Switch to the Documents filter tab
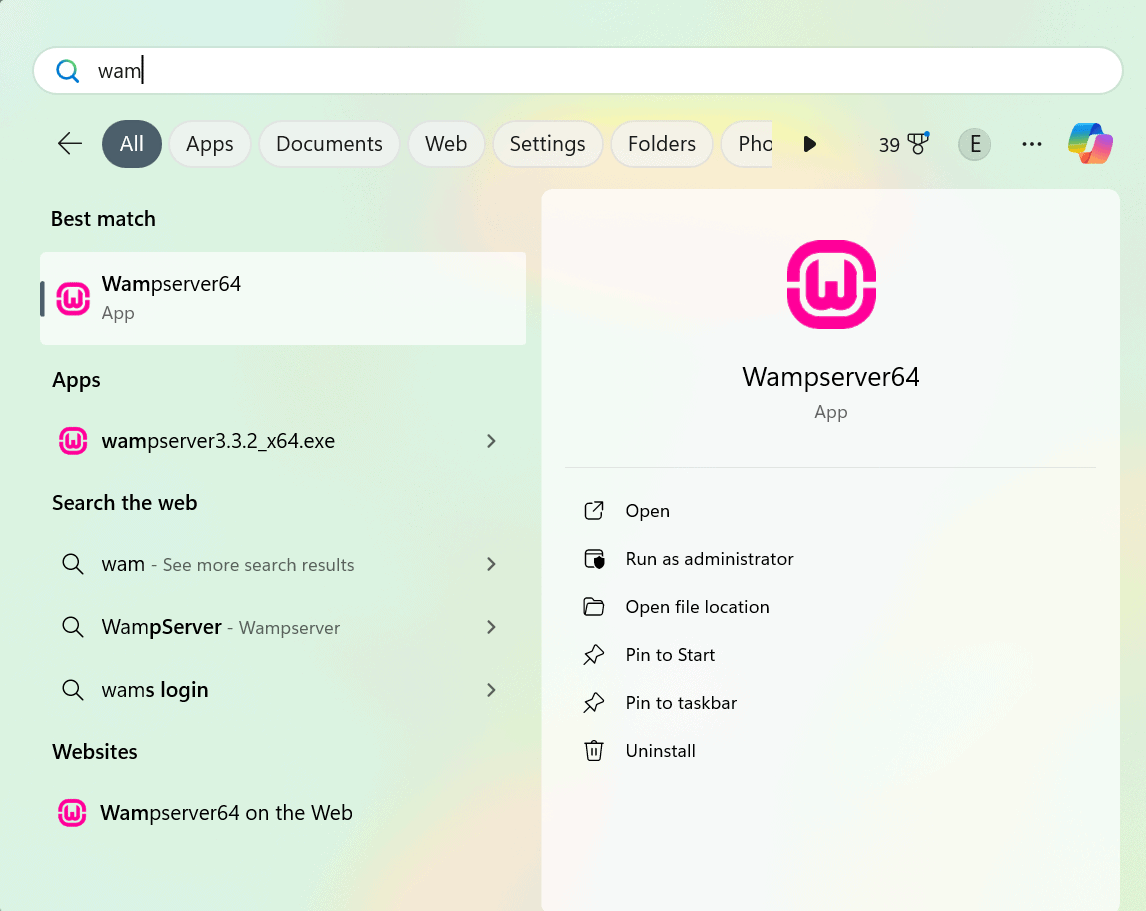 [x=329, y=143]
